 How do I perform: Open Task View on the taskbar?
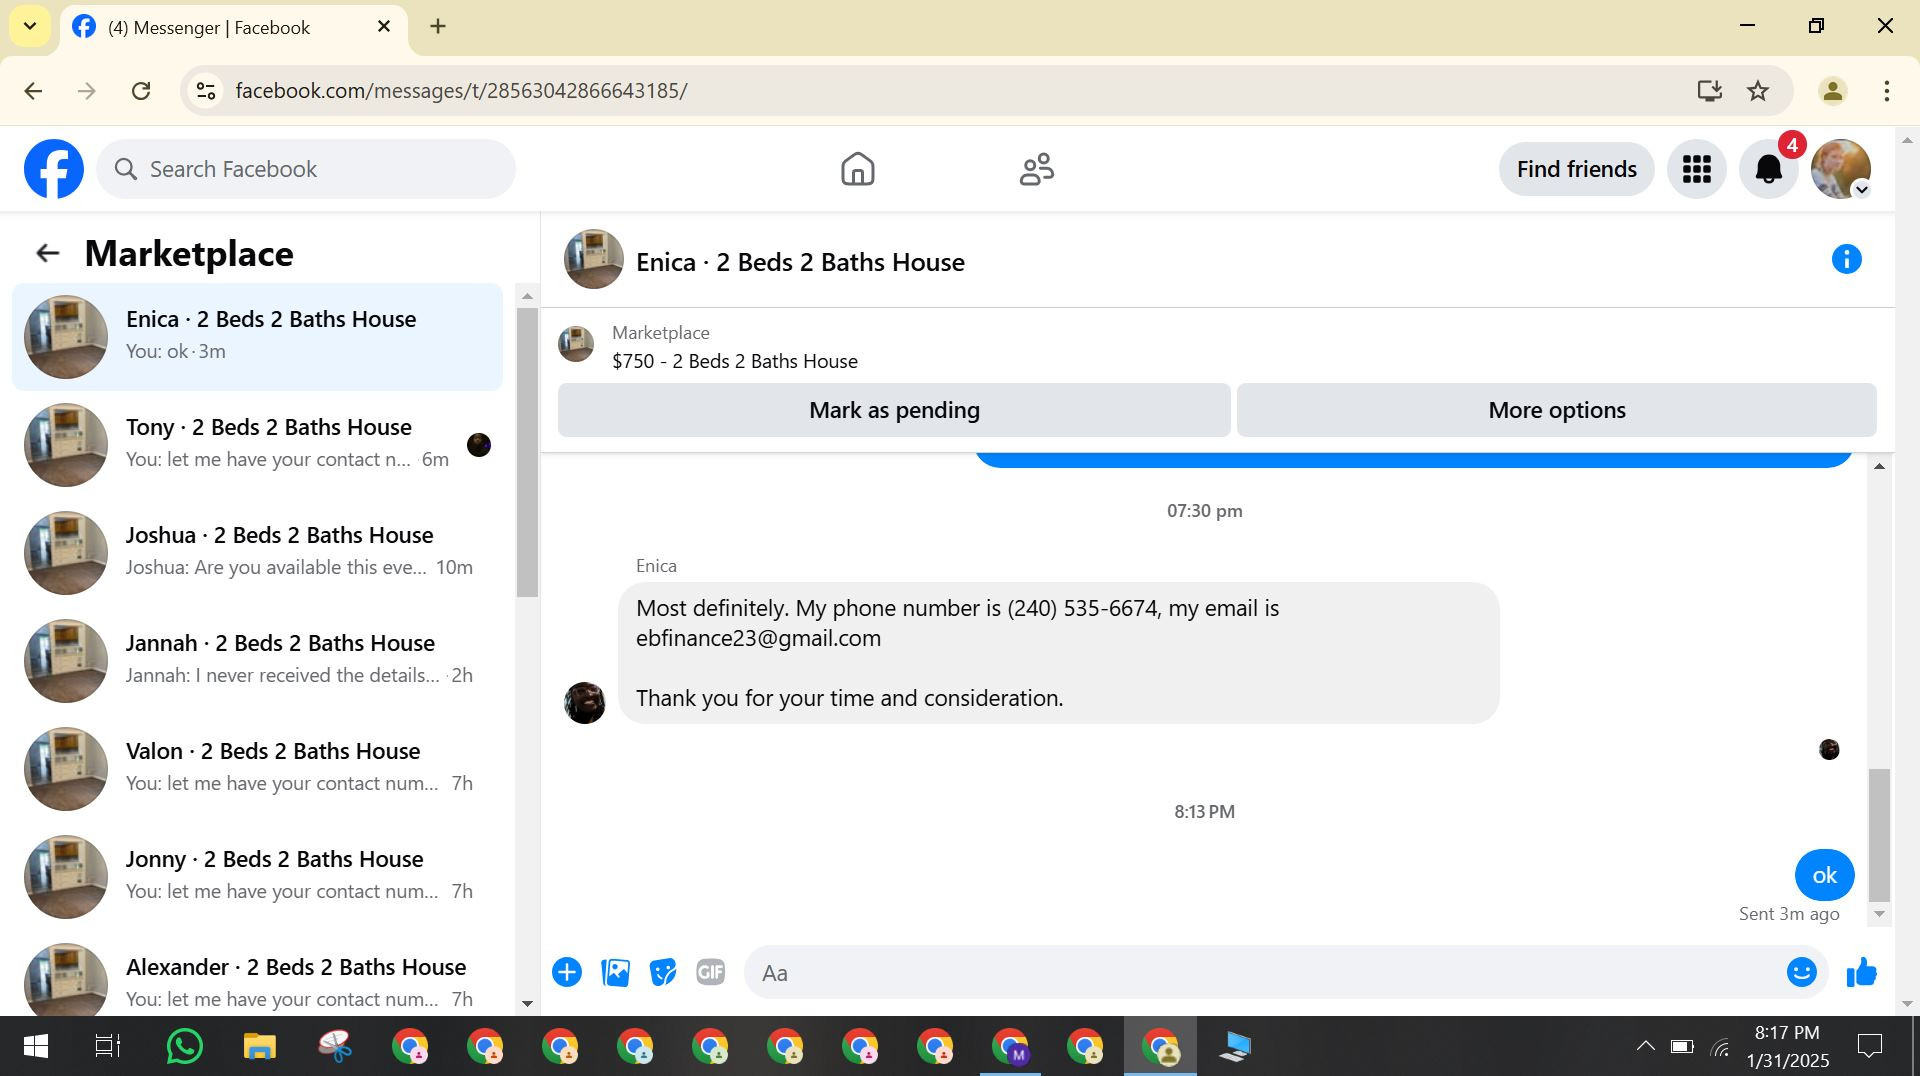tap(108, 1047)
